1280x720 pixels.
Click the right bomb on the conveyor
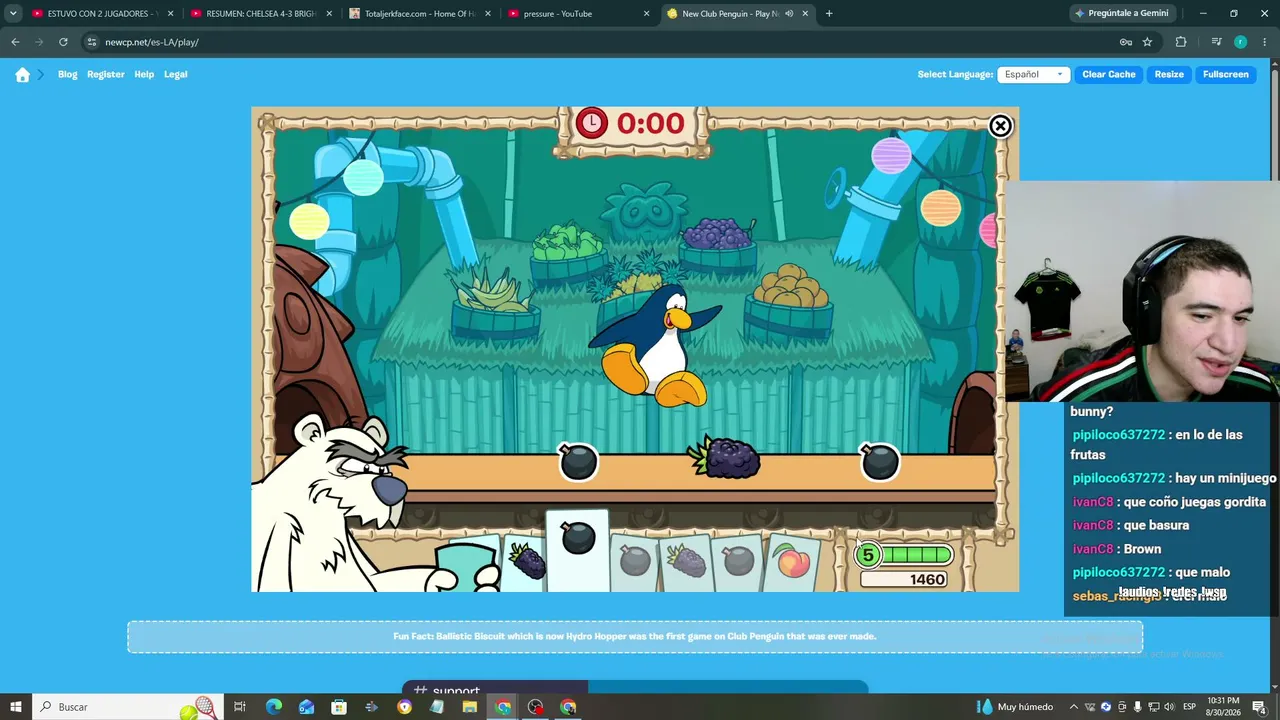(880, 462)
